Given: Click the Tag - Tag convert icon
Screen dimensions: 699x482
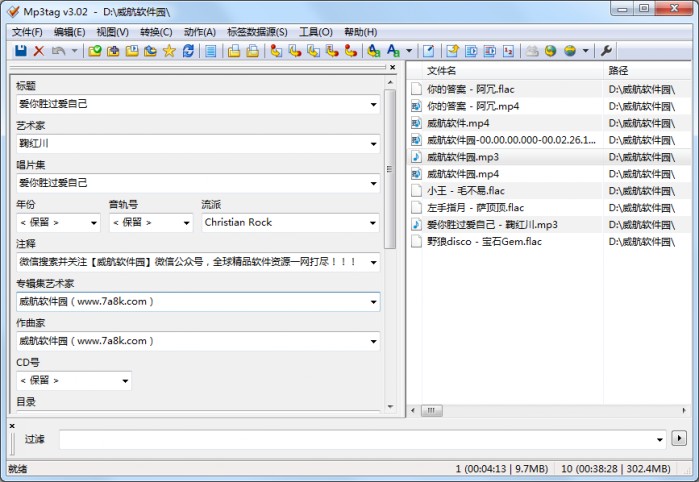Looking at the screenshot, I should (351, 51).
